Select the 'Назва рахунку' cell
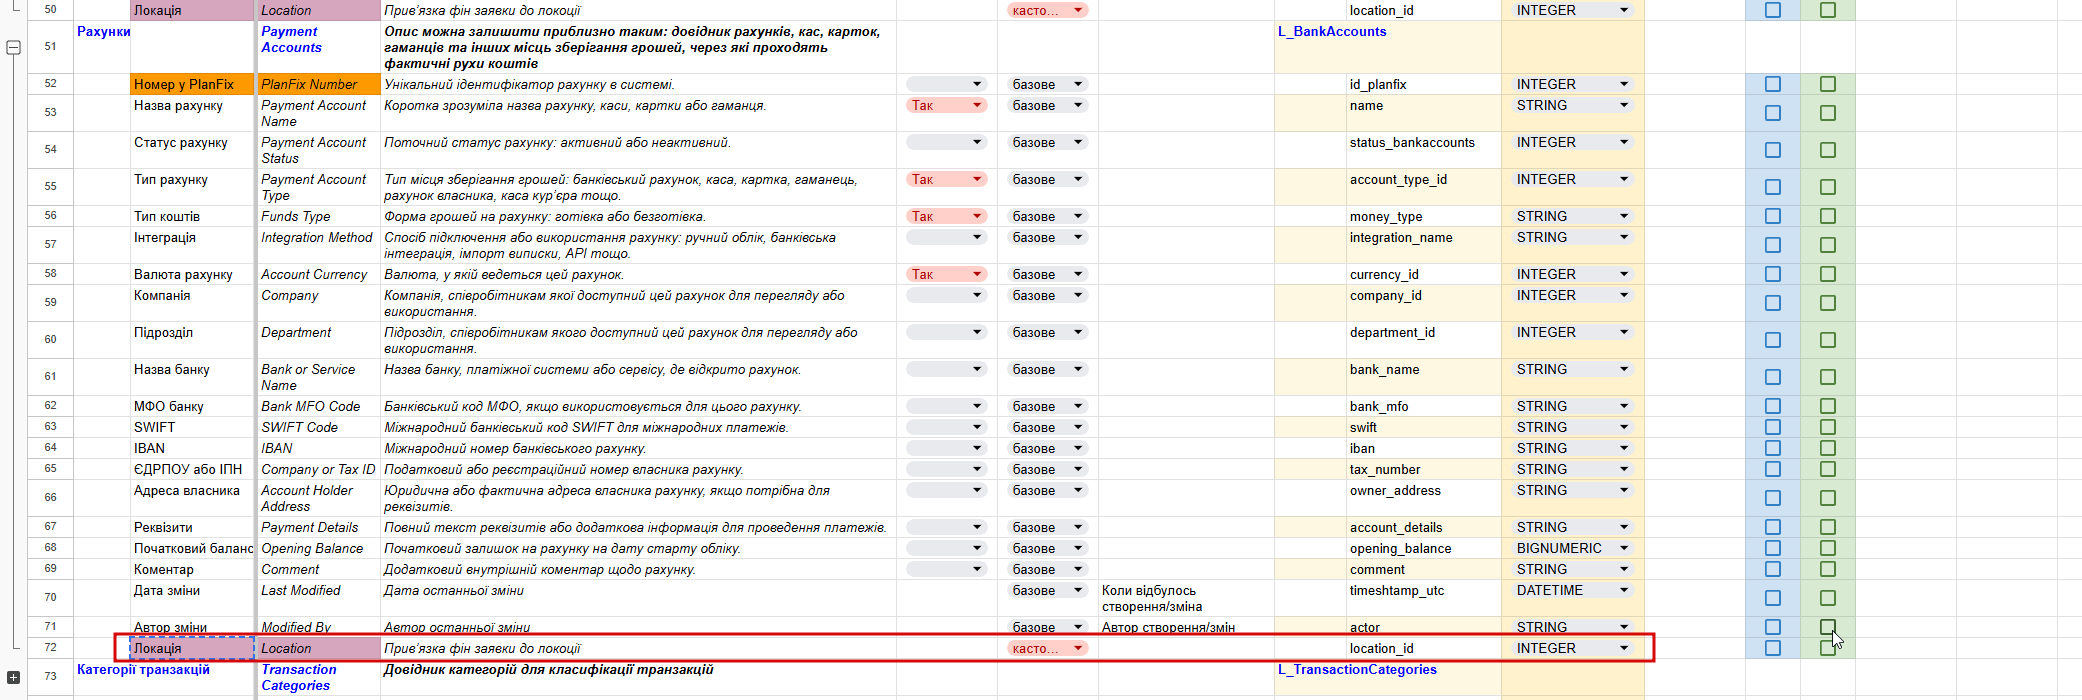 [192, 113]
